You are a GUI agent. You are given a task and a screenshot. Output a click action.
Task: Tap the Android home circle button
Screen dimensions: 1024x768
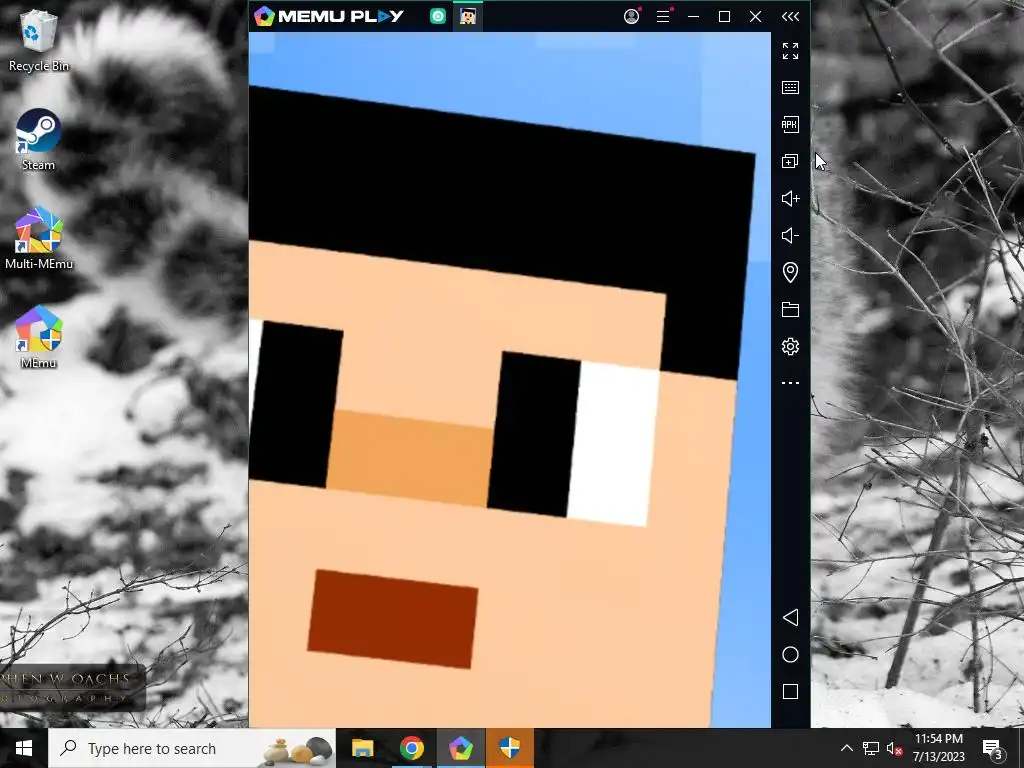point(790,655)
